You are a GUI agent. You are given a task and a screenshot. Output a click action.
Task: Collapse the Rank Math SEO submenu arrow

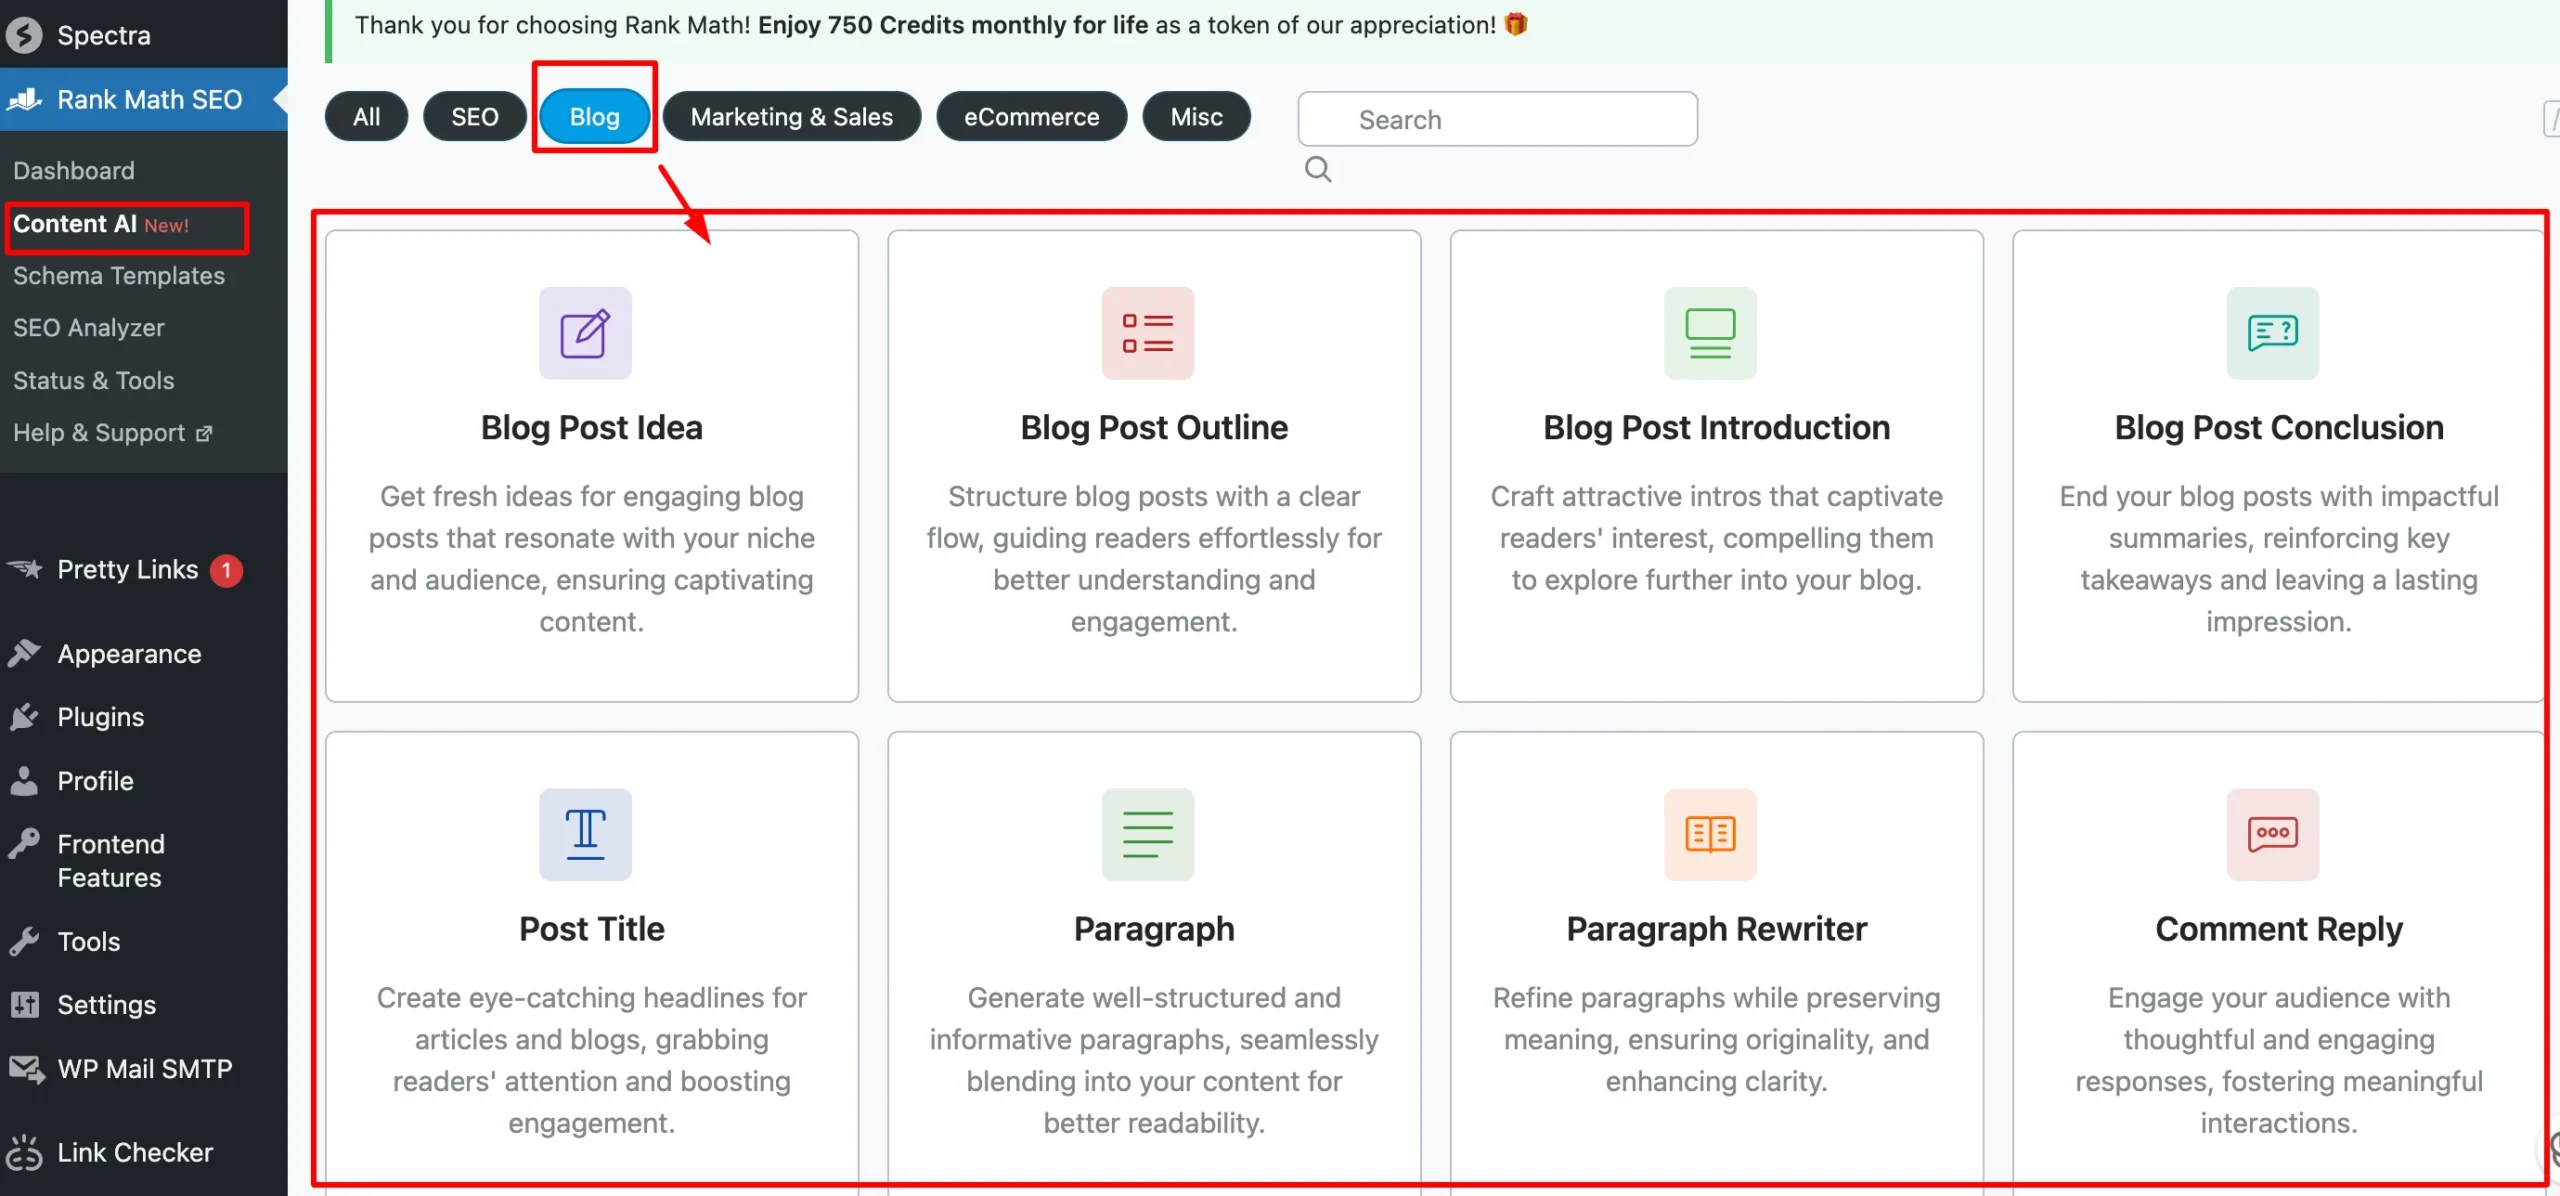pos(281,100)
